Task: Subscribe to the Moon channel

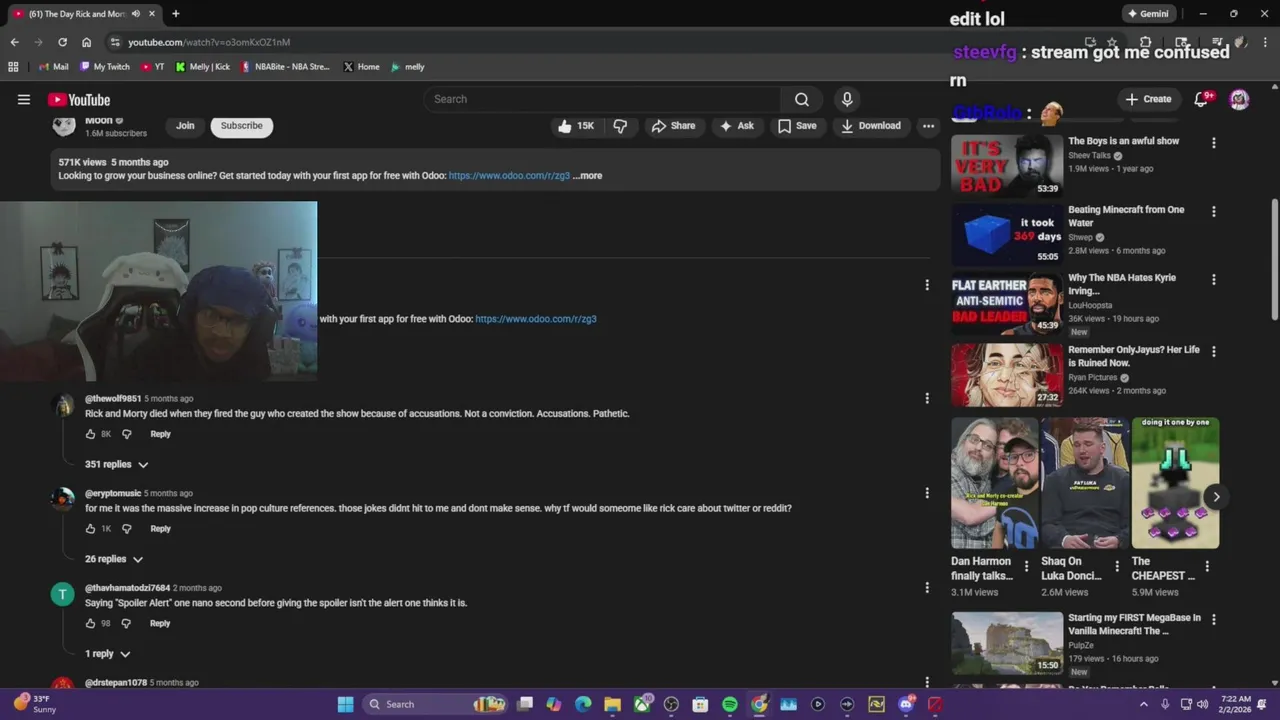Action: pos(242,126)
